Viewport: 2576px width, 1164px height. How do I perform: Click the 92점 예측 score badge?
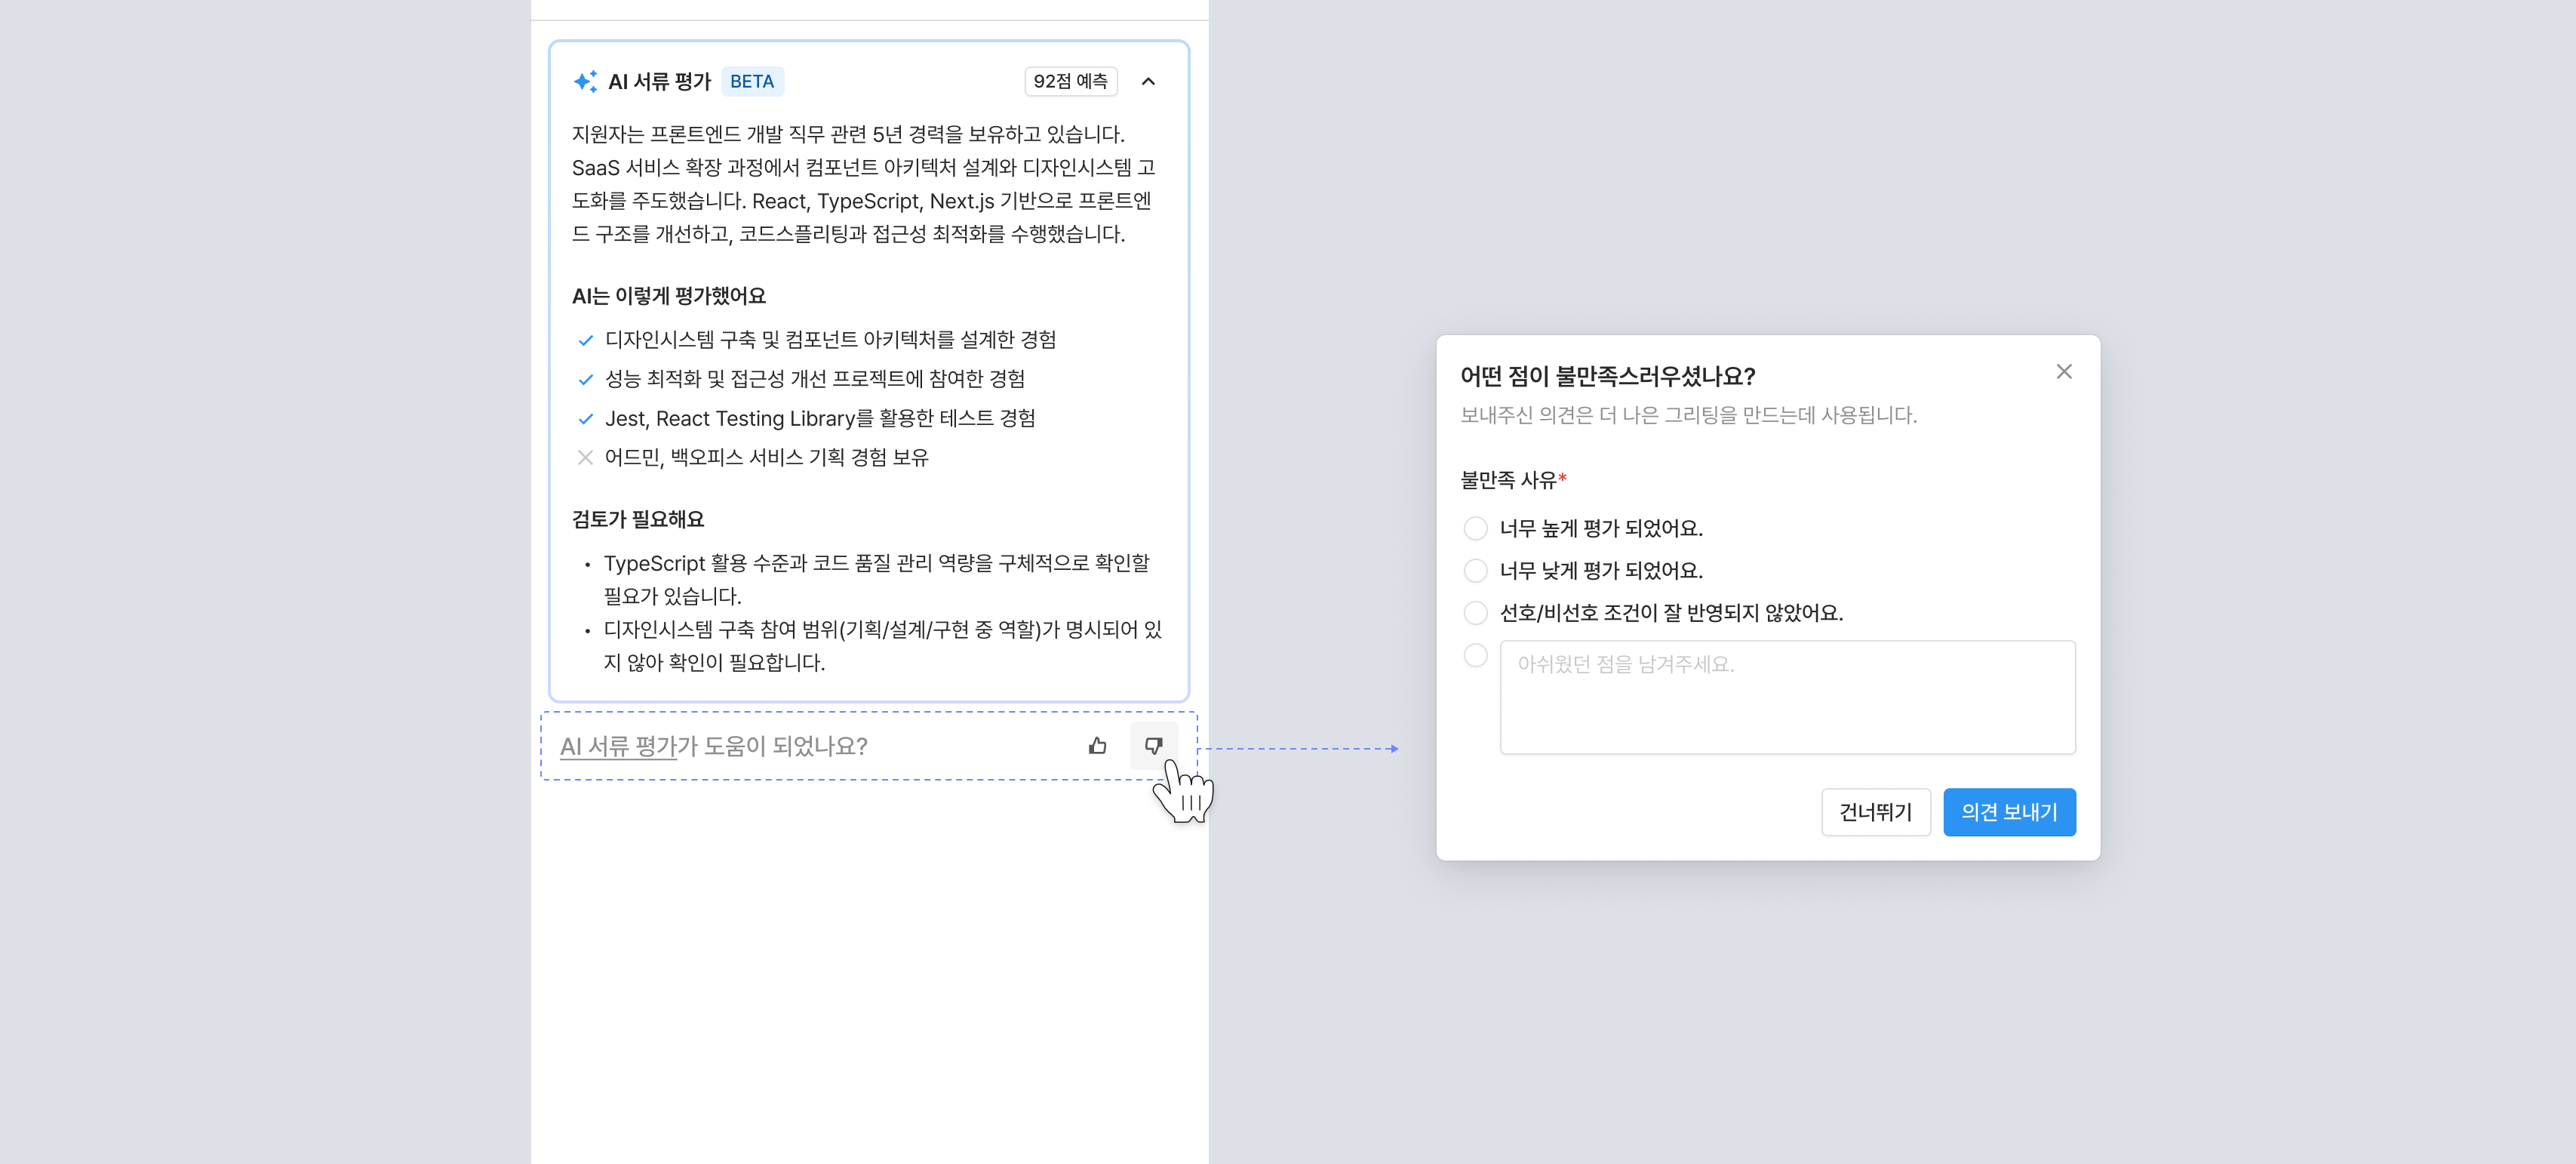pos(1070,81)
